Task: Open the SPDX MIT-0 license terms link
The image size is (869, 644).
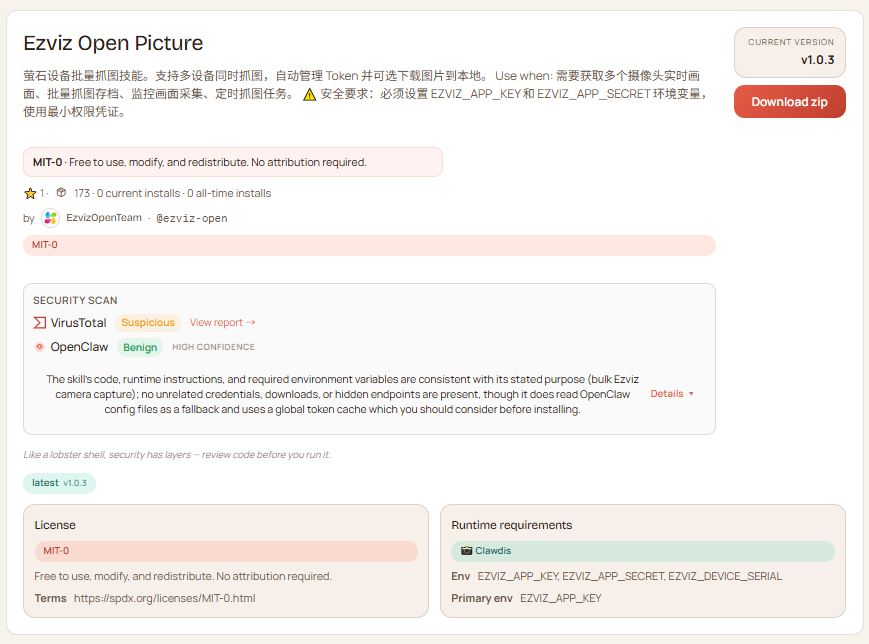Action: [x=162, y=598]
